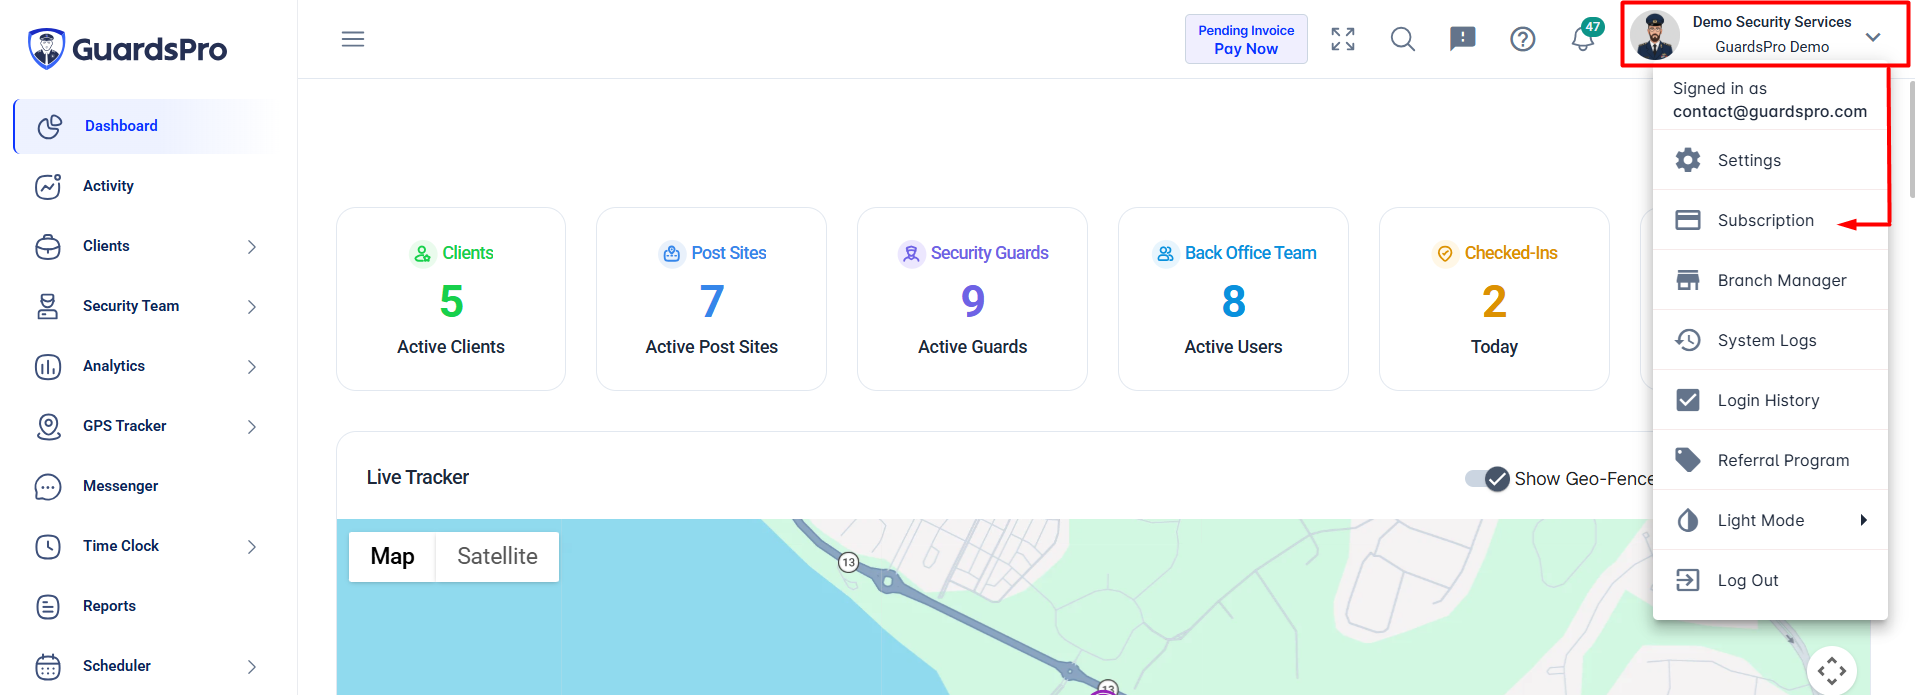Click the Referral Program tag icon
The image size is (1915, 695).
[x=1688, y=460]
